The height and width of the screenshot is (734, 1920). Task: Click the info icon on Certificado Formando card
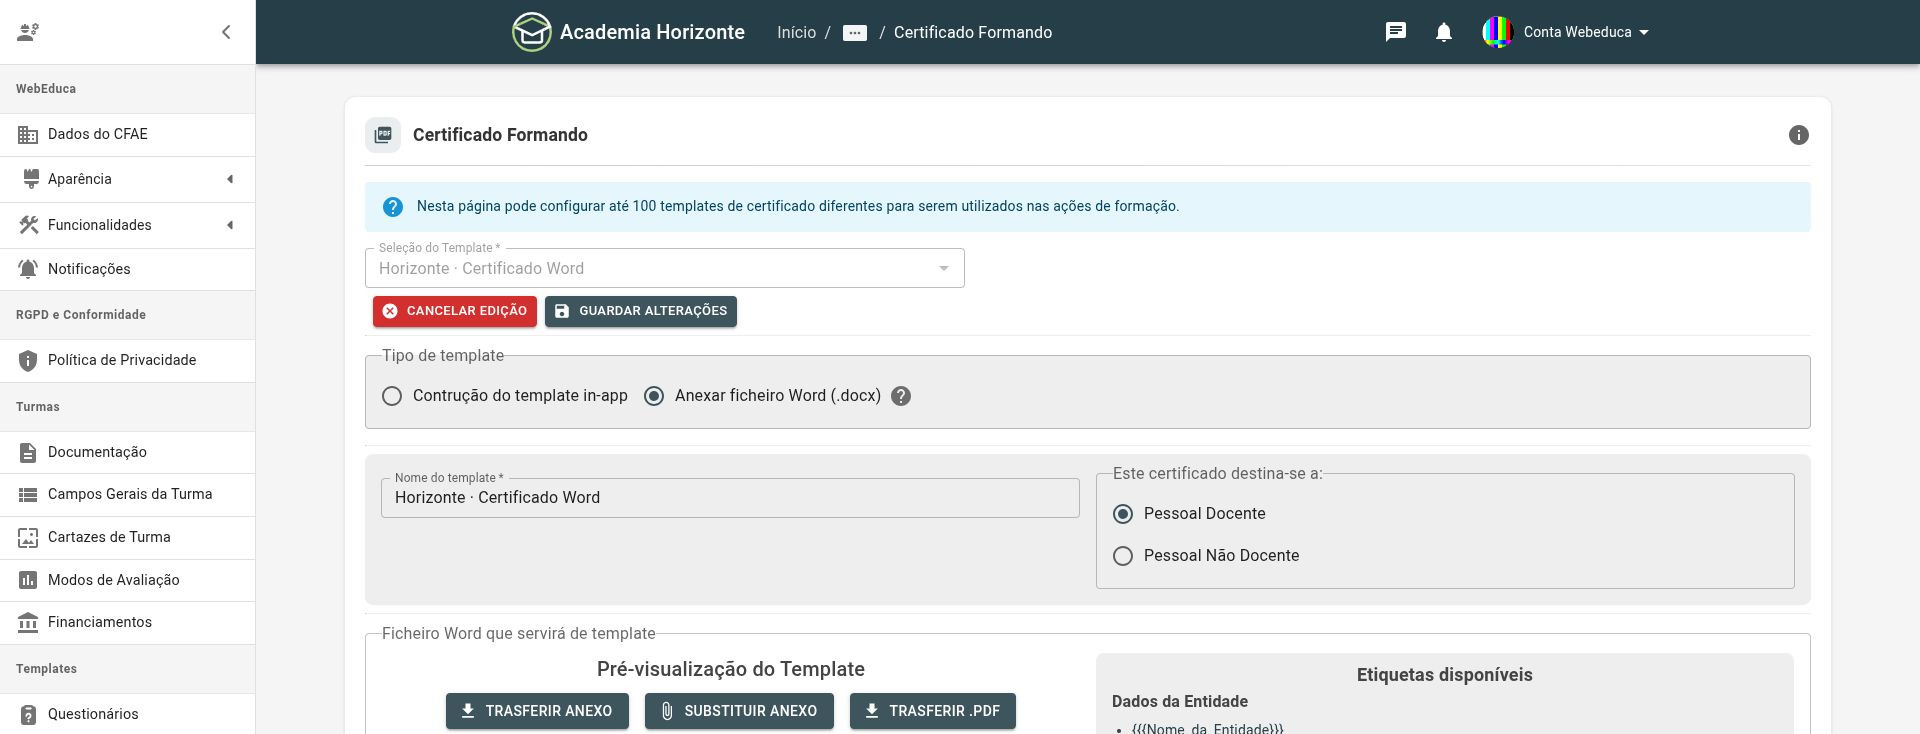pyautogui.click(x=1799, y=135)
